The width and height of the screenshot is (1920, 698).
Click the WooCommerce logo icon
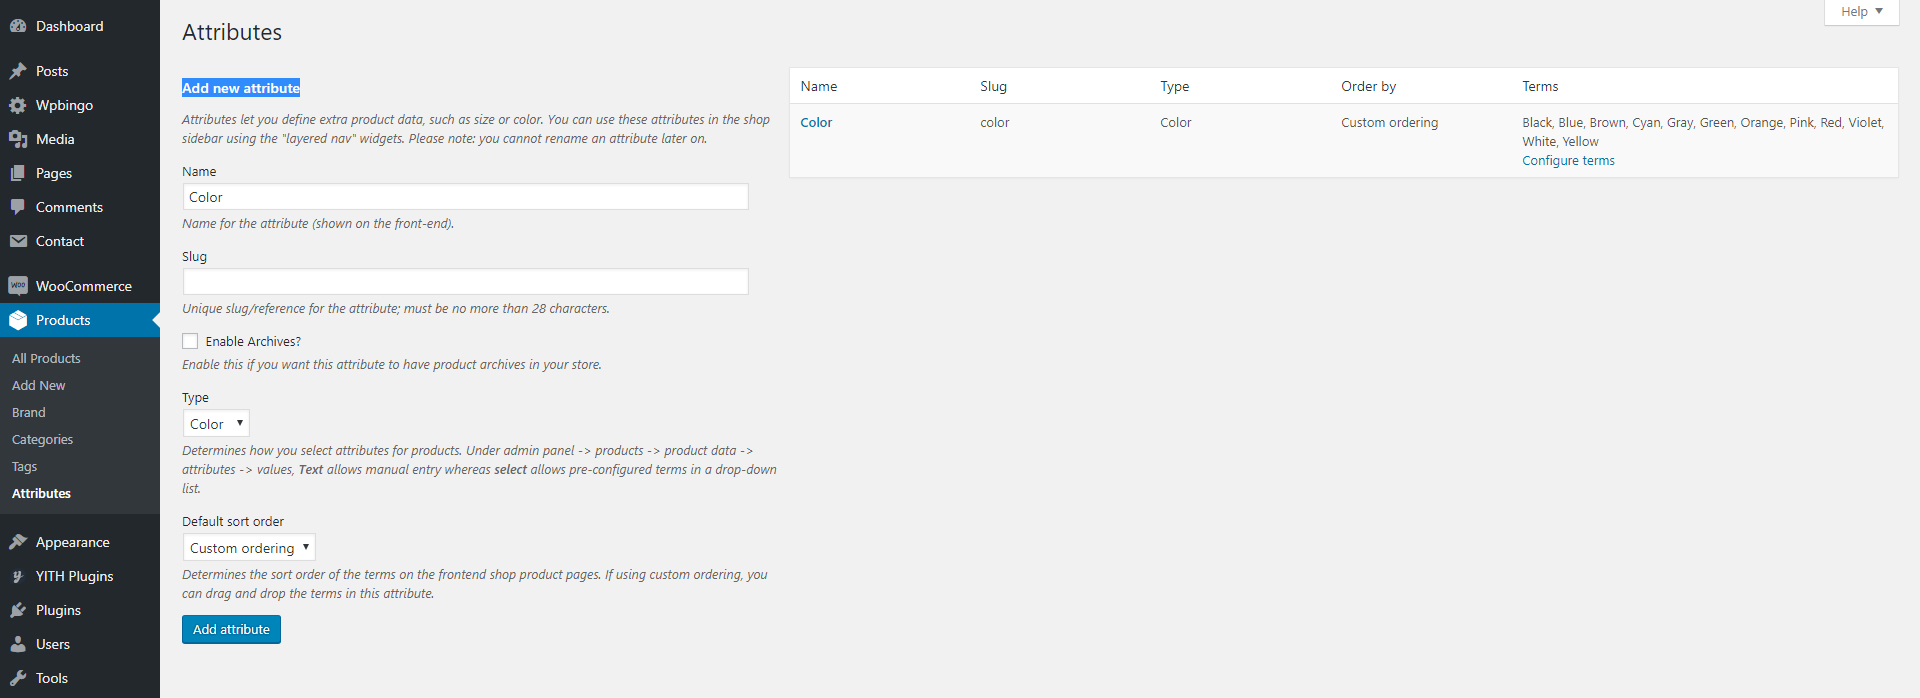18,286
